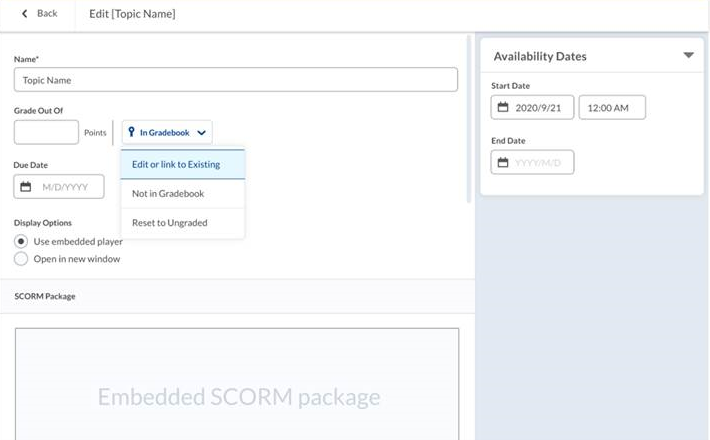Click the 2020/9/21 start date field
This screenshot has height=440, width=710.
pyautogui.click(x=532, y=107)
